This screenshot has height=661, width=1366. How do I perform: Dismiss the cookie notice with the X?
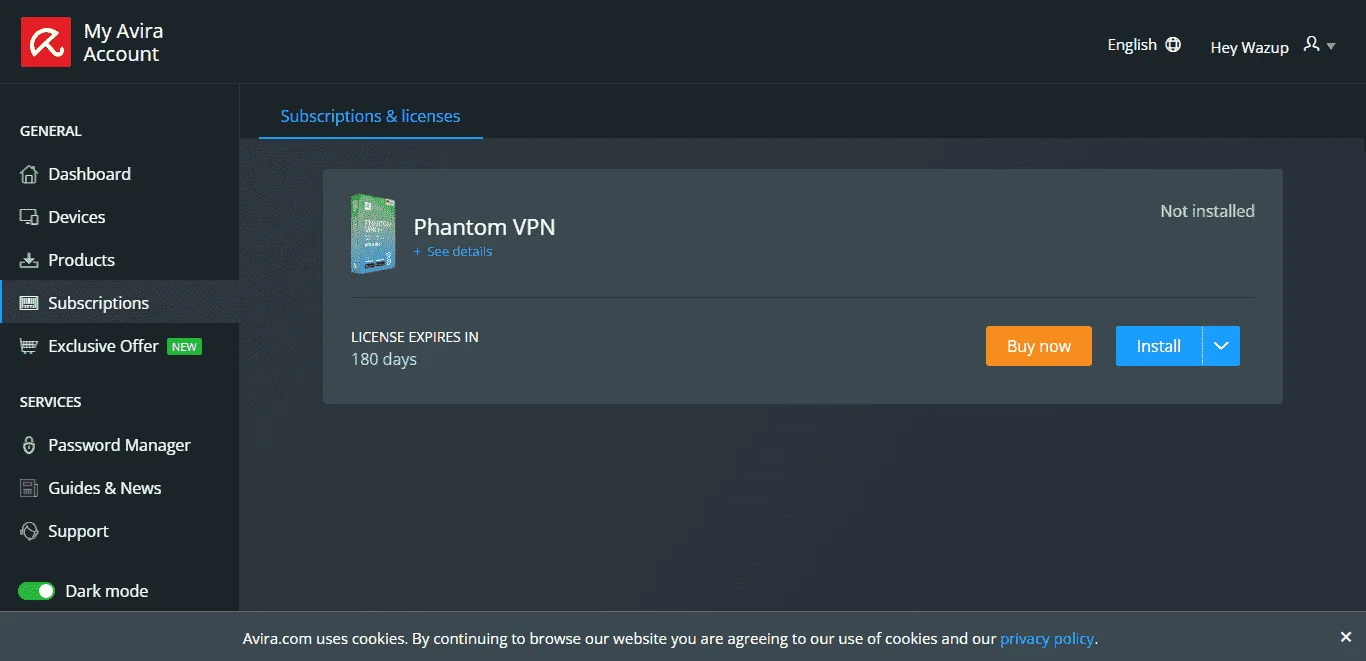click(x=1345, y=637)
